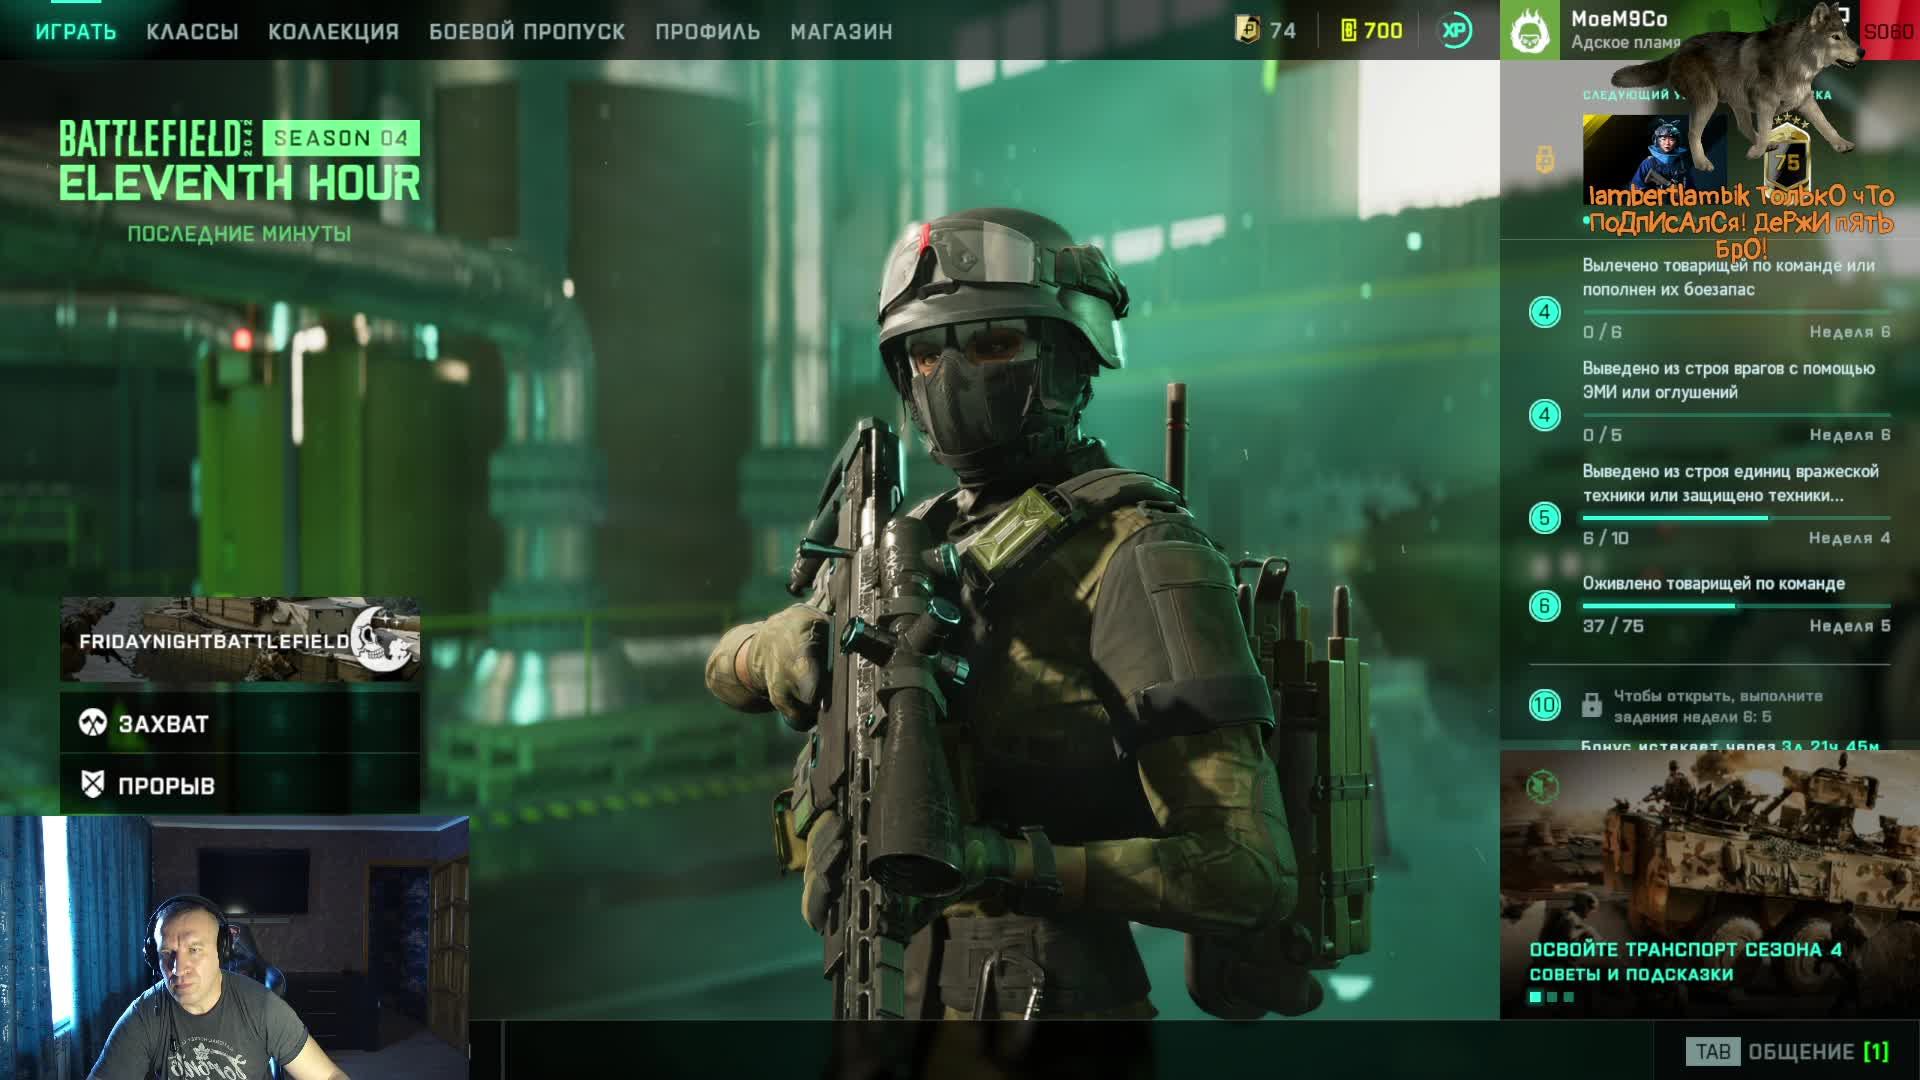Open the КОЛЛЕКЦИЯ menu
The height and width of the screenshot is (1080, 1920).
click(331, 31)
